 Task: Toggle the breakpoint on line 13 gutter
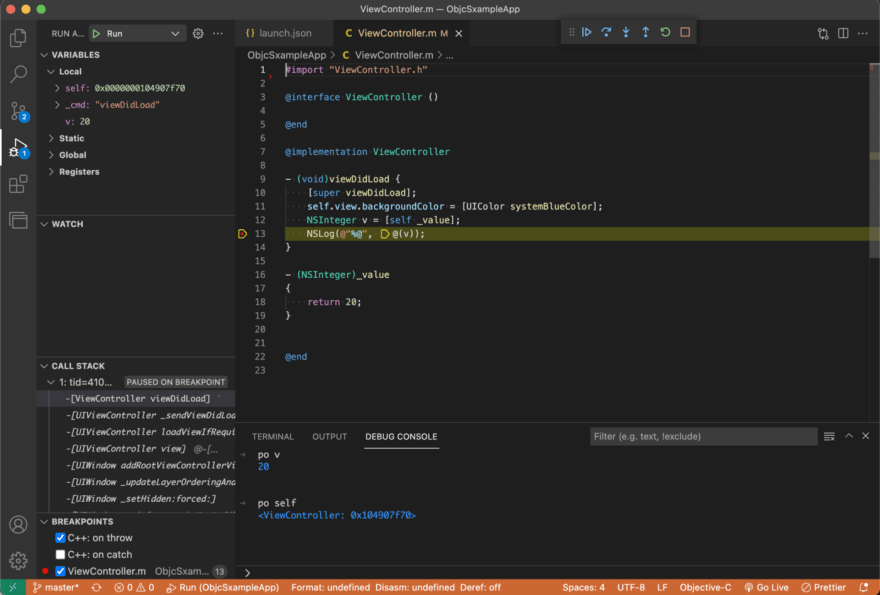pos(242,234)
